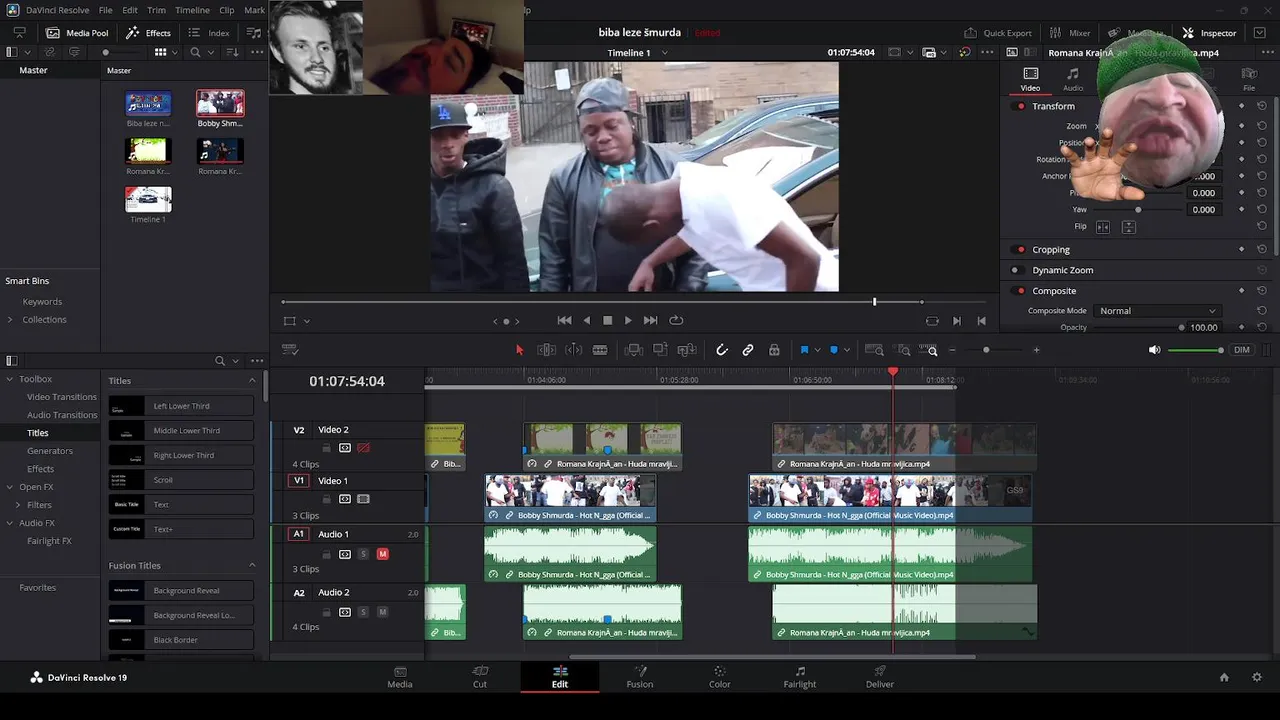Add a blue marker at playhead
The width and height of the screenshot is (1280, 720).
(834, 350)
